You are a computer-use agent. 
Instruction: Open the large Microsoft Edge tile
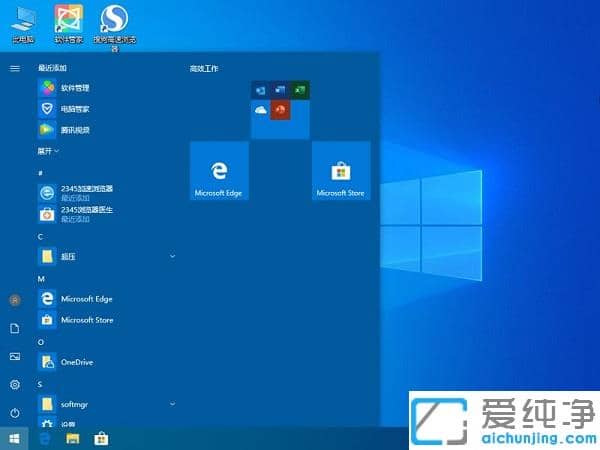coord(219,171)
